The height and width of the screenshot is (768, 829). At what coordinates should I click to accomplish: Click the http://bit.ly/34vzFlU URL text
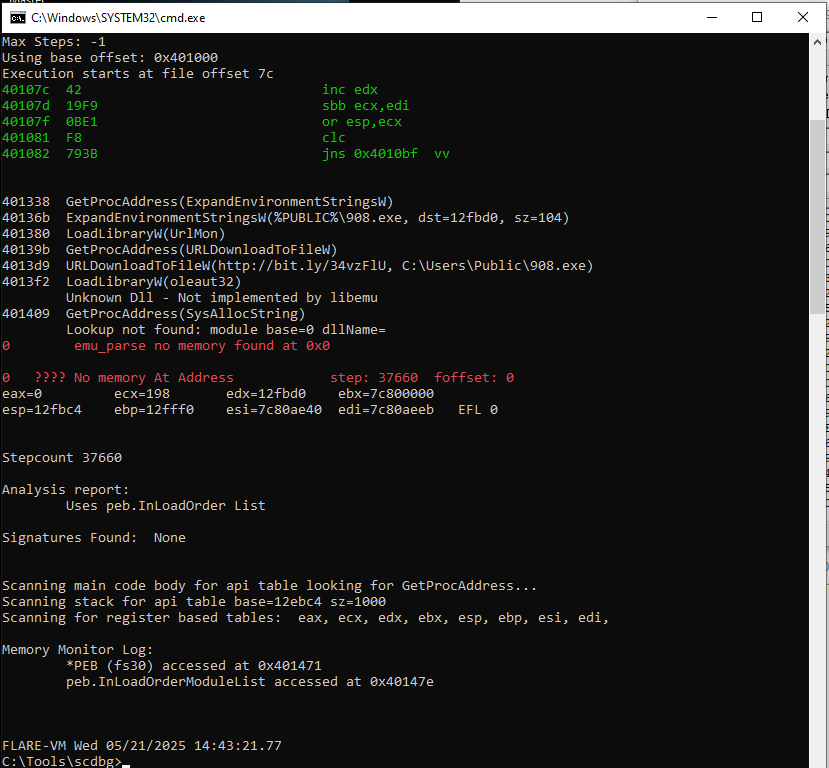coord(302,265)
